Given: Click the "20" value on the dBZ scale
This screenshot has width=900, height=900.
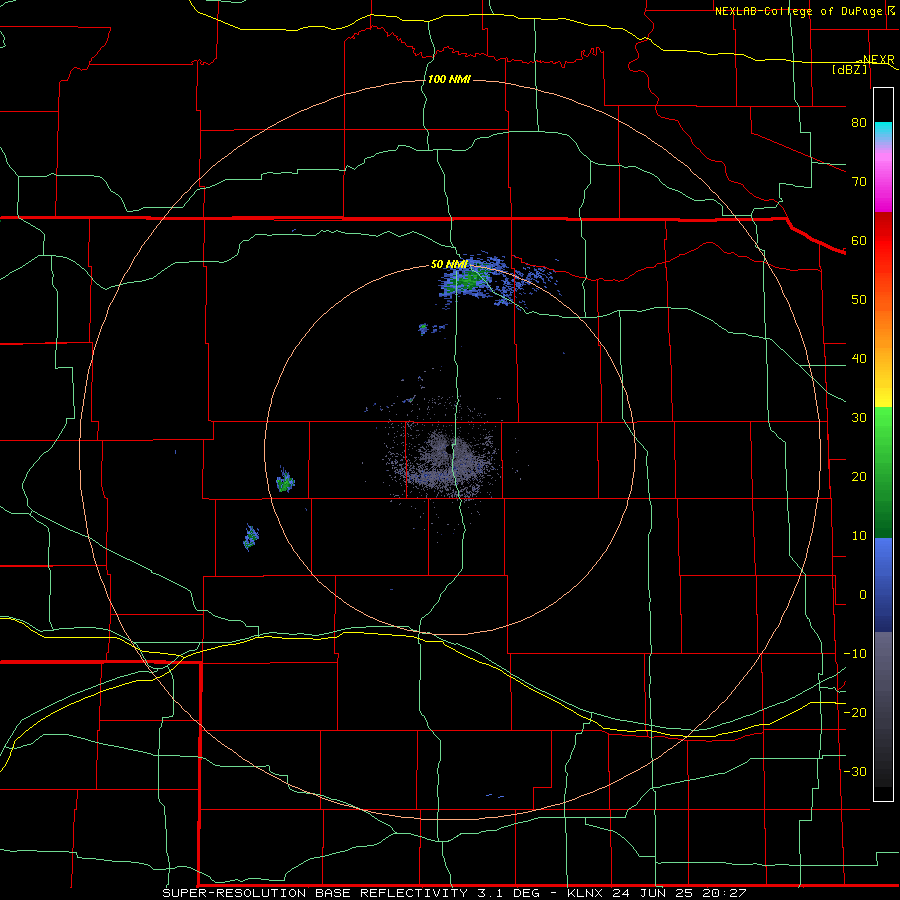Looking at the screenshot, I should (859, 477).
